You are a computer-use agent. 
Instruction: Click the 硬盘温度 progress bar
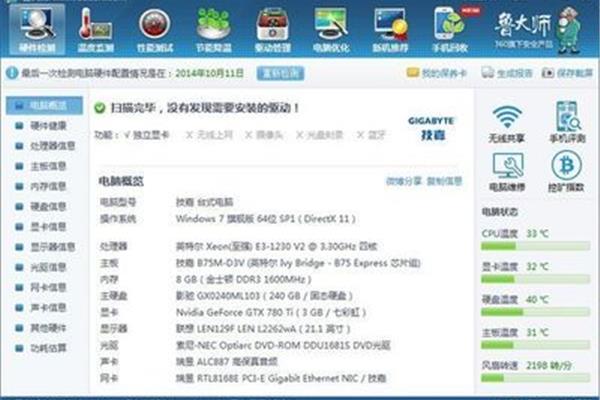click(535, 312)
